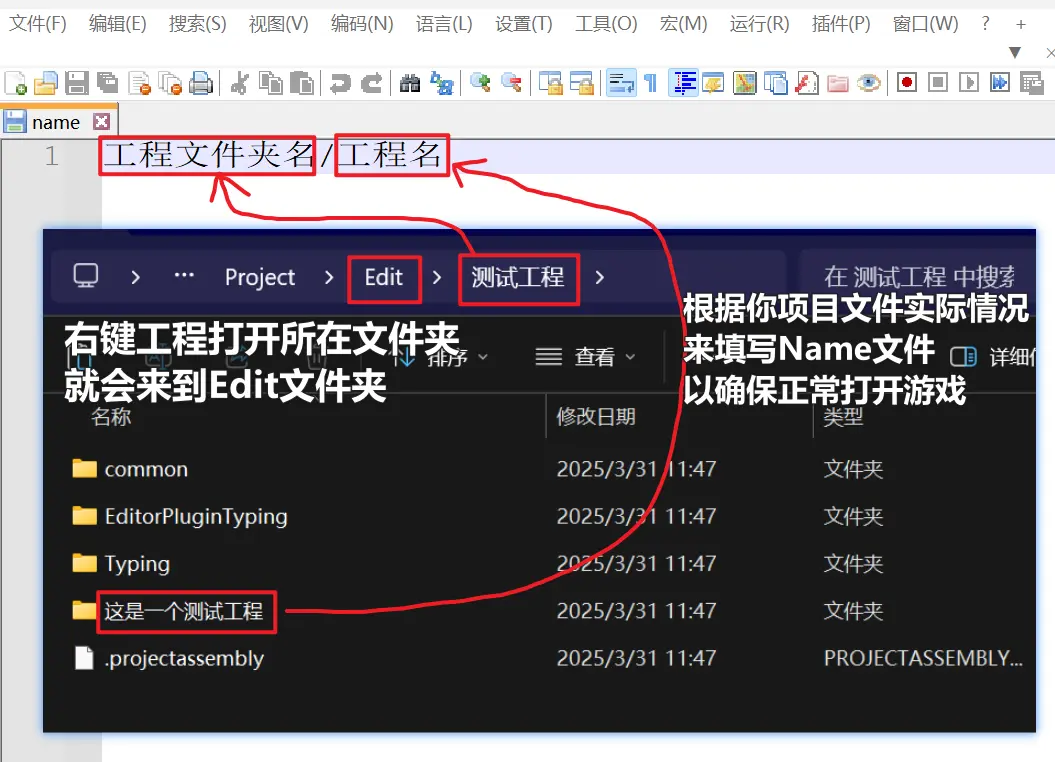The image size is (1055, 762).
Task: Open the 插件(P) menu
Action: click(x=841, y=24)
